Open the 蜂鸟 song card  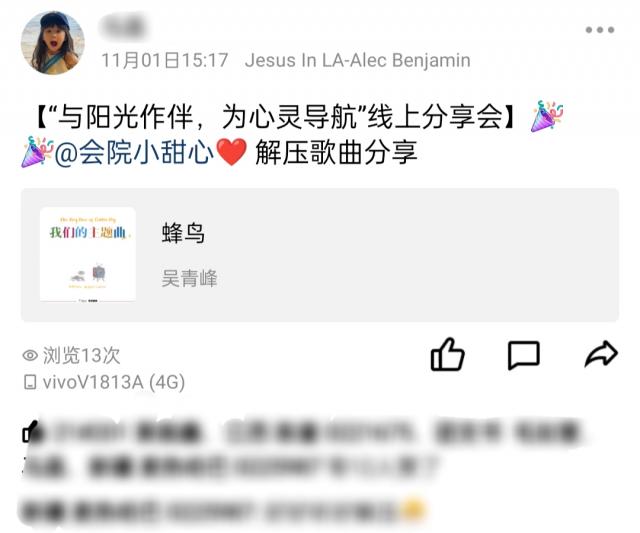pos(320,255)
